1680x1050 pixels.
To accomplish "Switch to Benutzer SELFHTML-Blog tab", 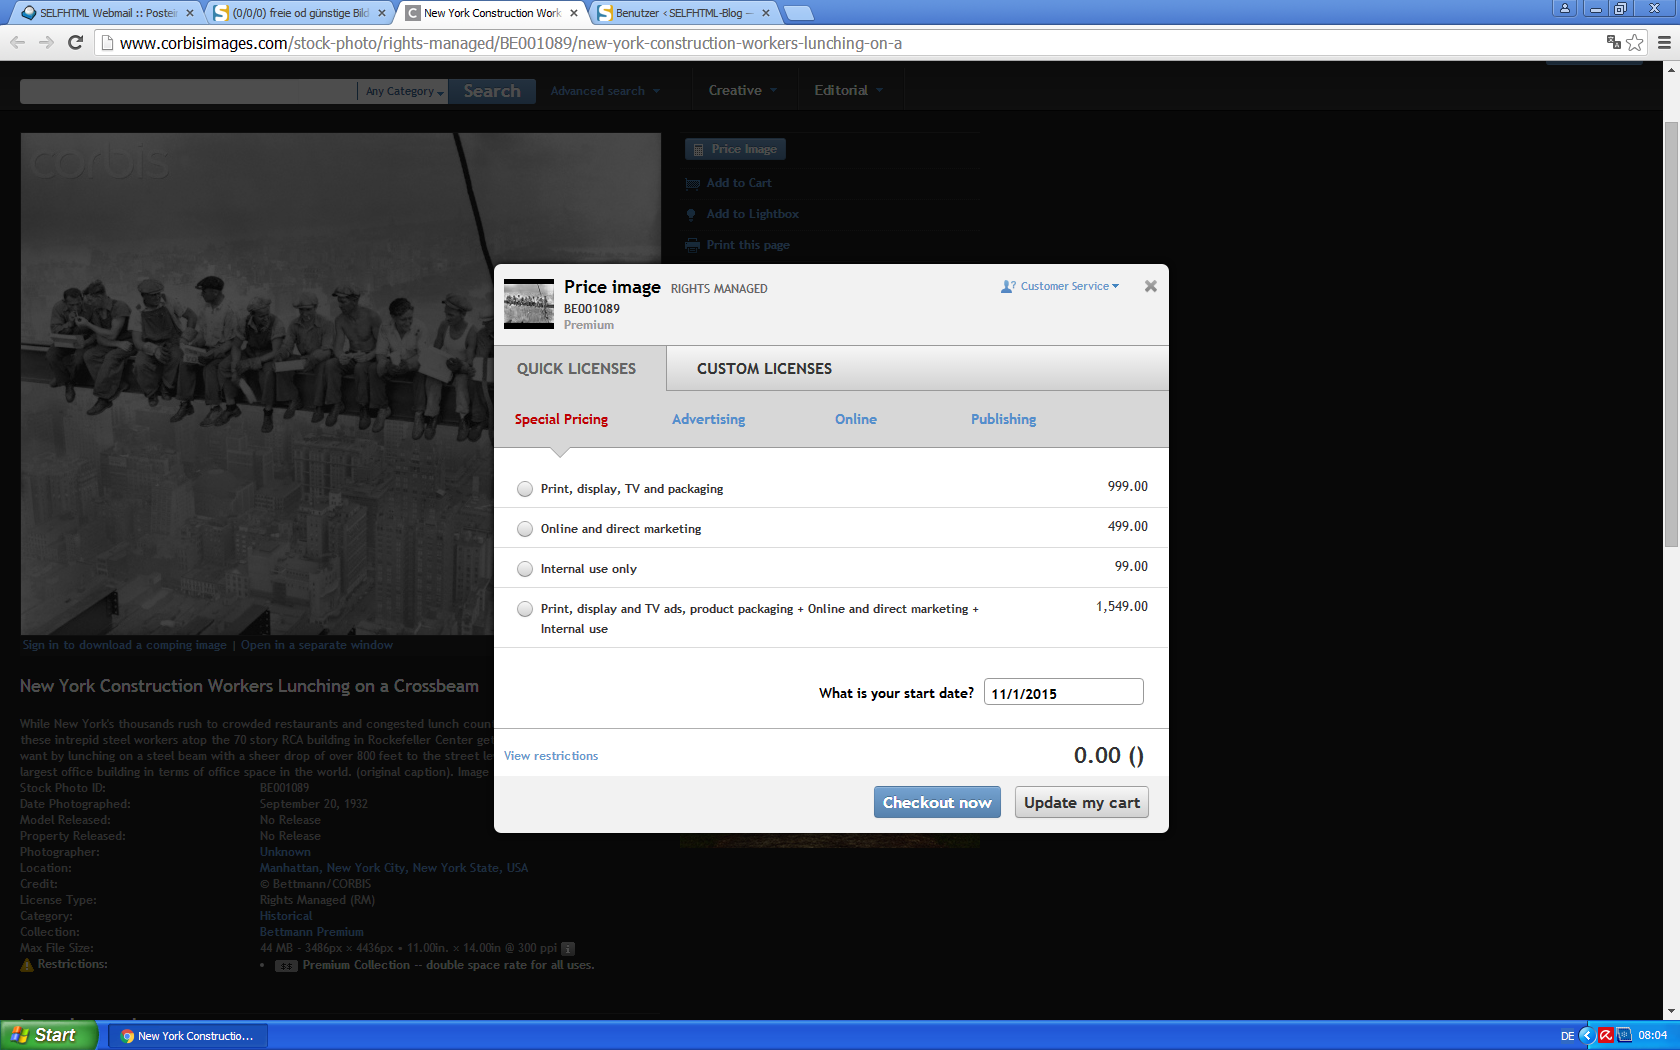I will click(x=683, y=13).
